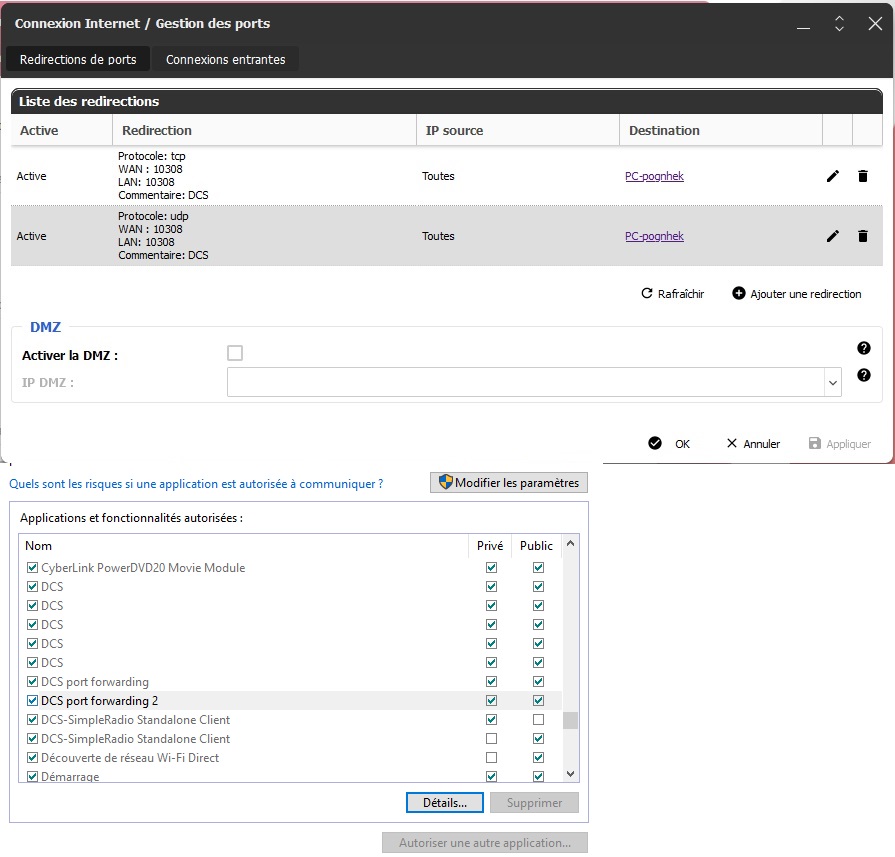Delete the tcp 10308 redirection
The height and width of the screenshot is (857, 895).
click(863, 176)
